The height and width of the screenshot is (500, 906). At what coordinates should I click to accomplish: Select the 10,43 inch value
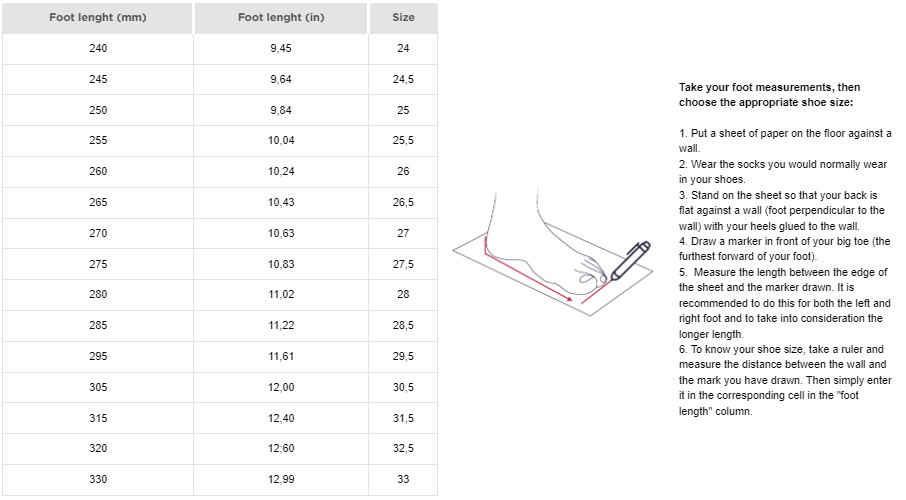coord(281,203)
